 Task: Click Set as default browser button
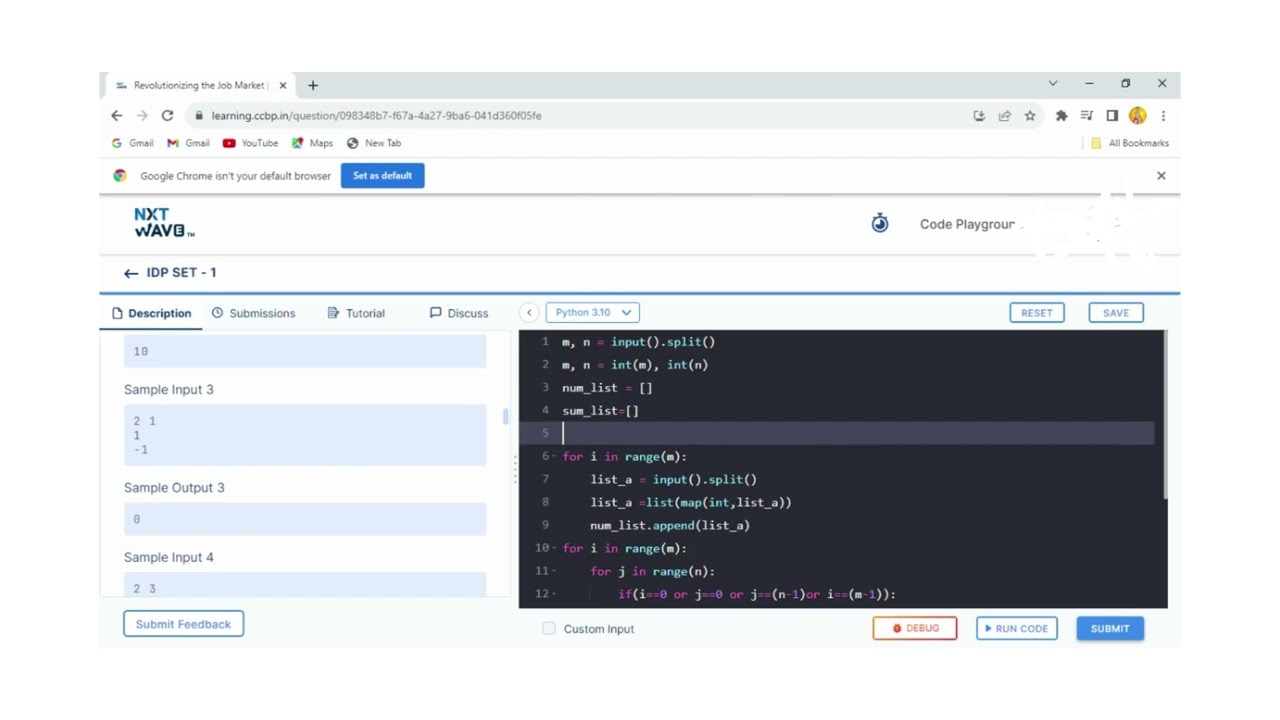pyautogui.click(x=382, y=176)
